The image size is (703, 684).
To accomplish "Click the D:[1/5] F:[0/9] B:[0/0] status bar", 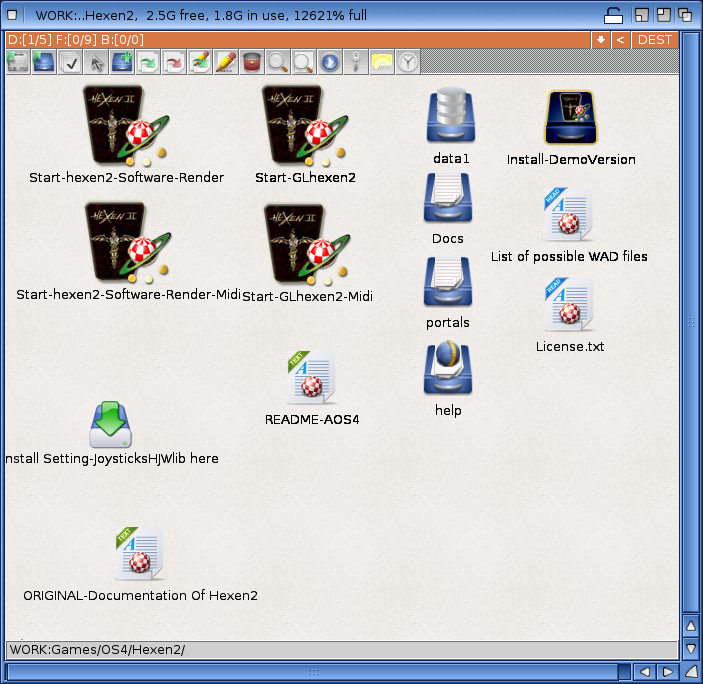I will pyautogui.click(x=298, y=40).
